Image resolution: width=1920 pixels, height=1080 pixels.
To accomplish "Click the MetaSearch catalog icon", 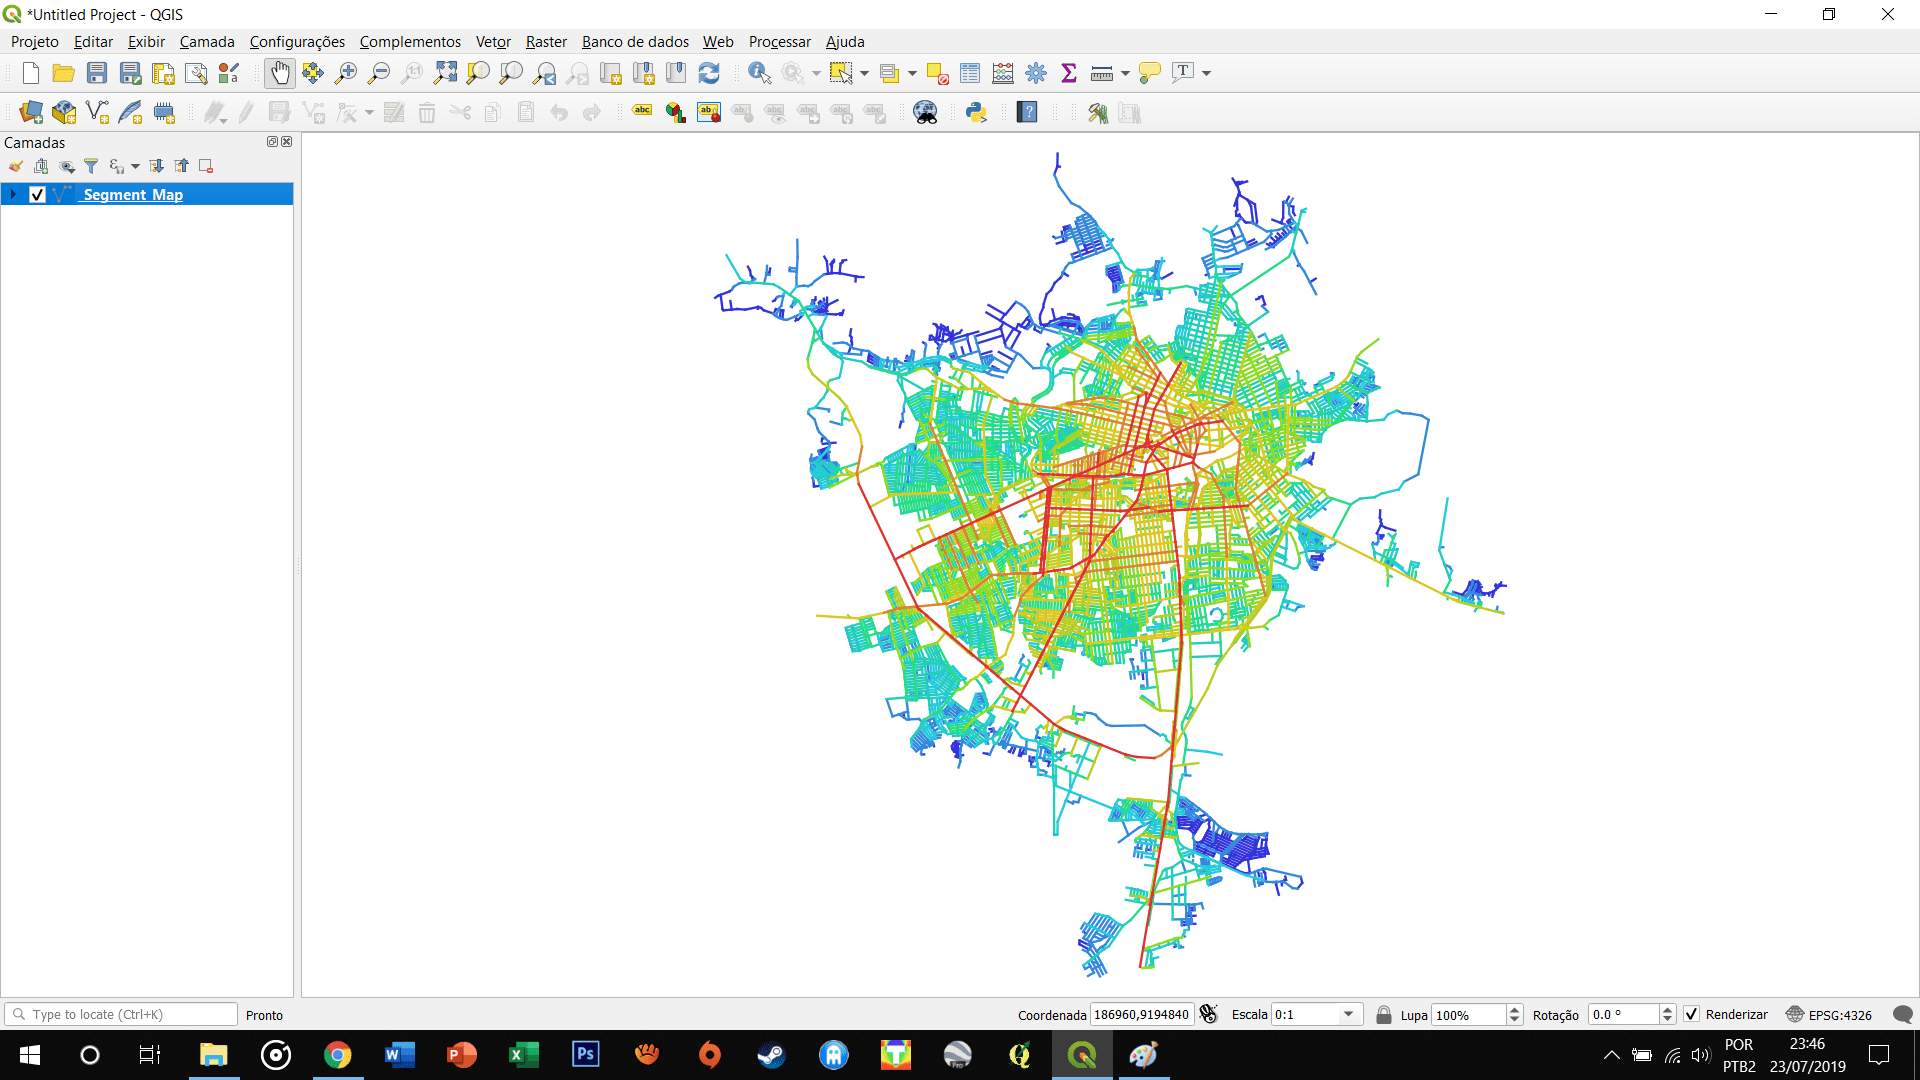I will click(x=925, y=112).
